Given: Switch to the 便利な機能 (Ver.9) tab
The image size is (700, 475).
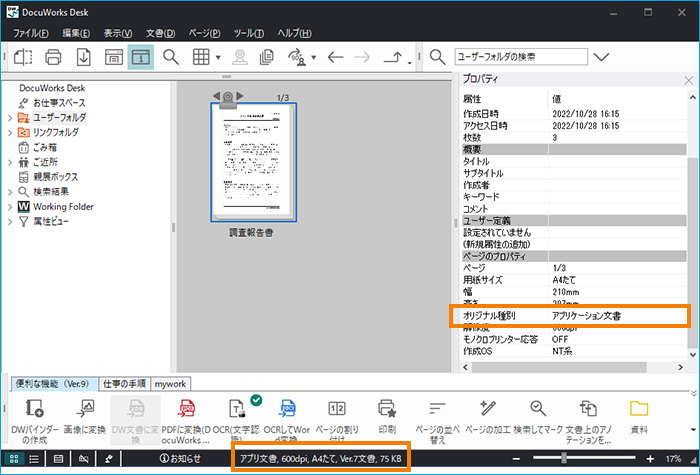Looking at the screenshot, I should point(54,383).
